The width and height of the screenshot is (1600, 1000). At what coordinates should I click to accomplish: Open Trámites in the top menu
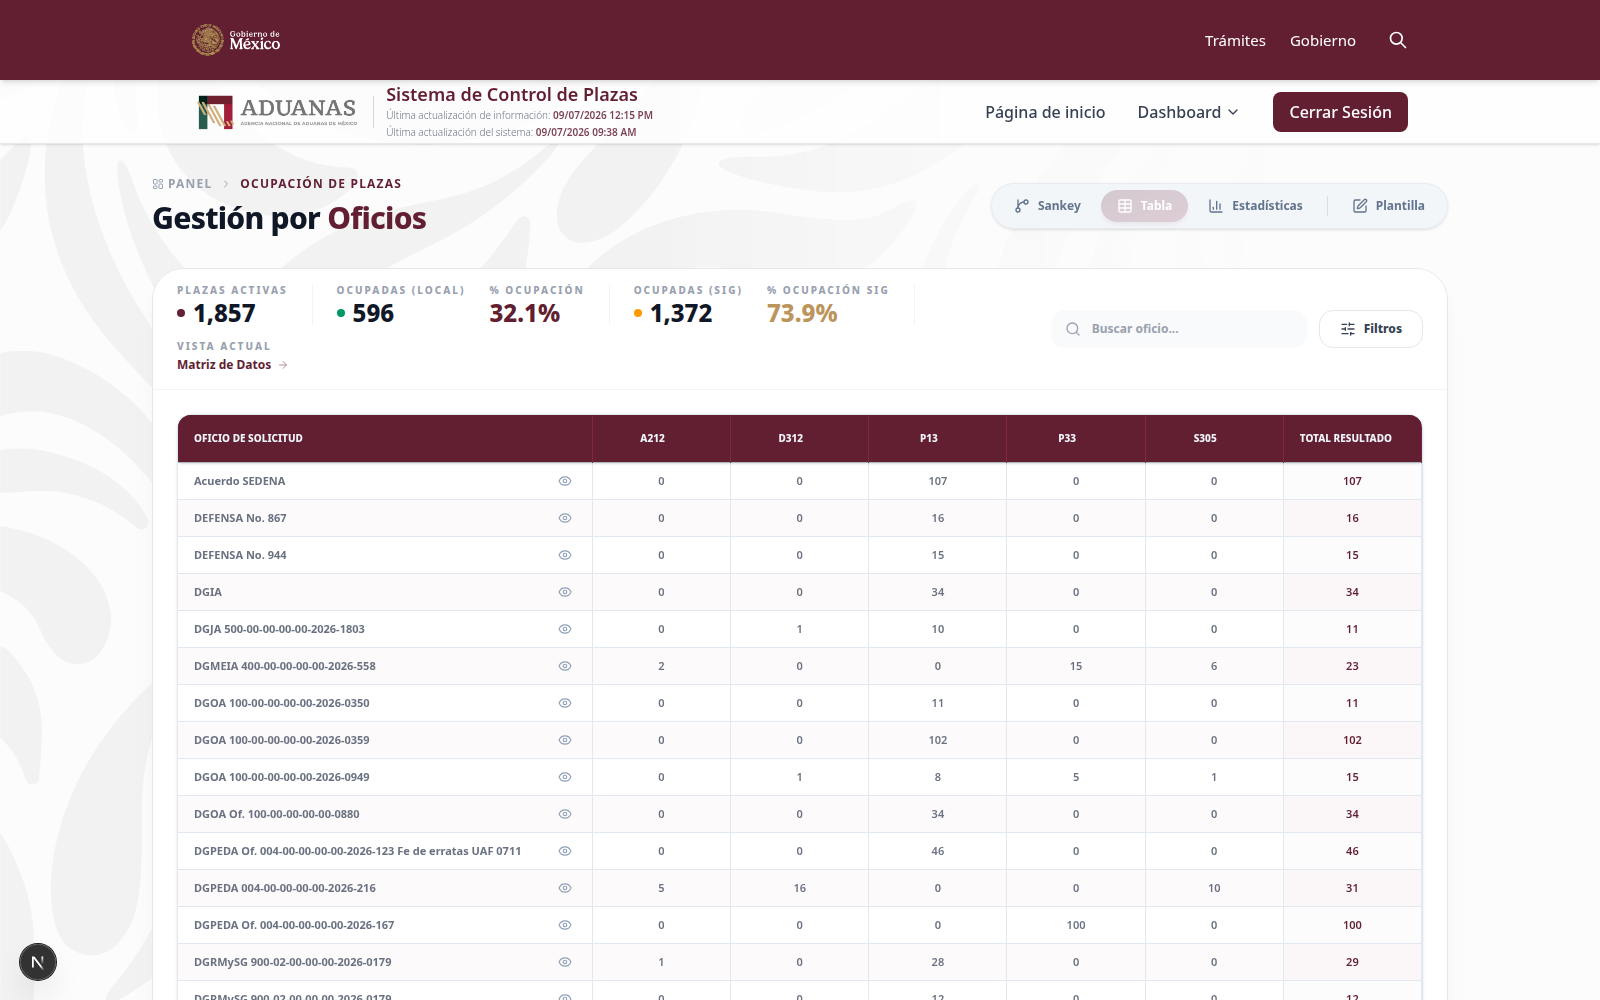point(1235,41)
